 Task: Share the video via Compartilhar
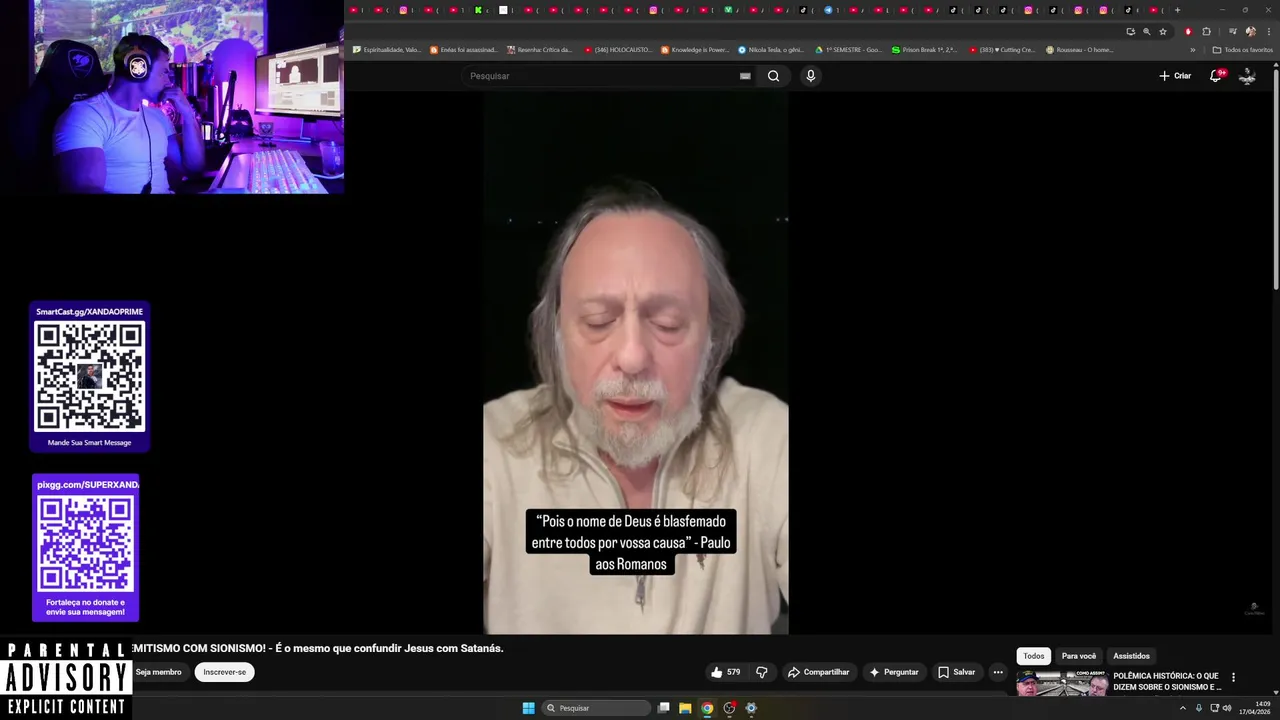click(x=818, y=672)
